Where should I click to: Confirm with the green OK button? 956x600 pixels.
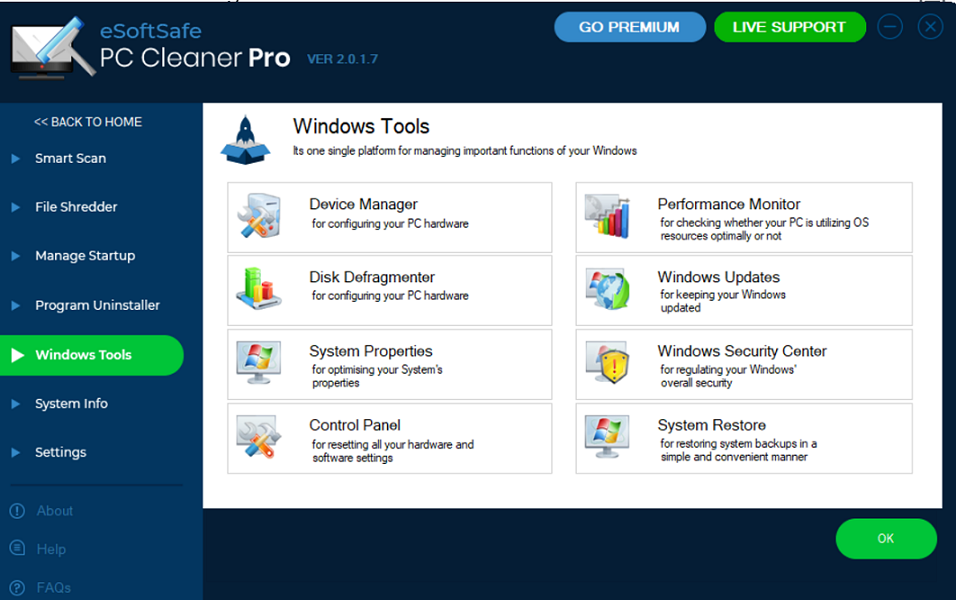click(x=886, y=538)
